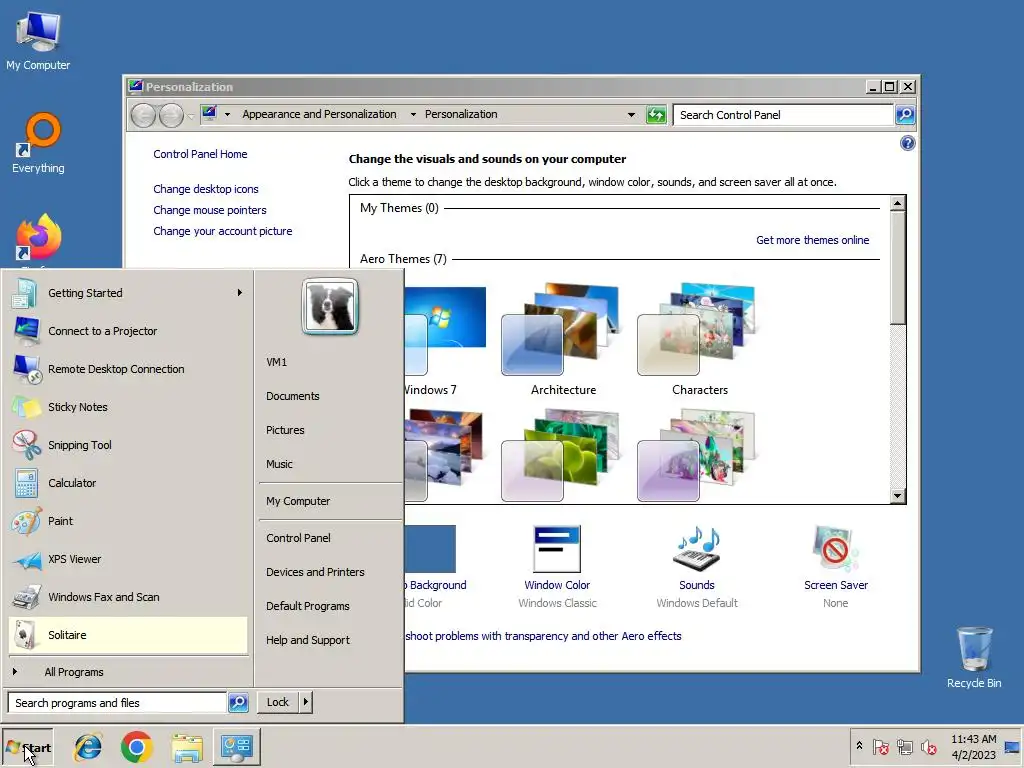Screen dimensions: 1024x768
Task: Launch Calculator from Start menu
Action: (128, 483)
